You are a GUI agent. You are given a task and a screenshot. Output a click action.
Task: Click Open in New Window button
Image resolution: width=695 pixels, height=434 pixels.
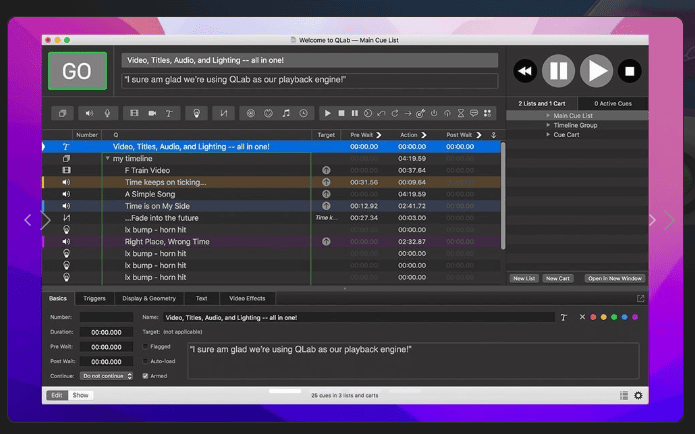[615, 278]
